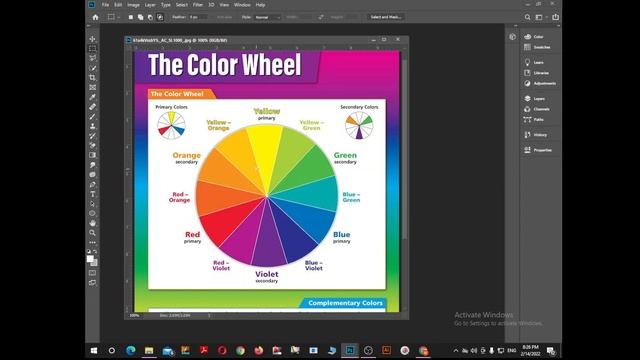Swap foreground and background colors arrow
Image resolution: width=640 pixels, height=360 pixels.
click(96, 251)
